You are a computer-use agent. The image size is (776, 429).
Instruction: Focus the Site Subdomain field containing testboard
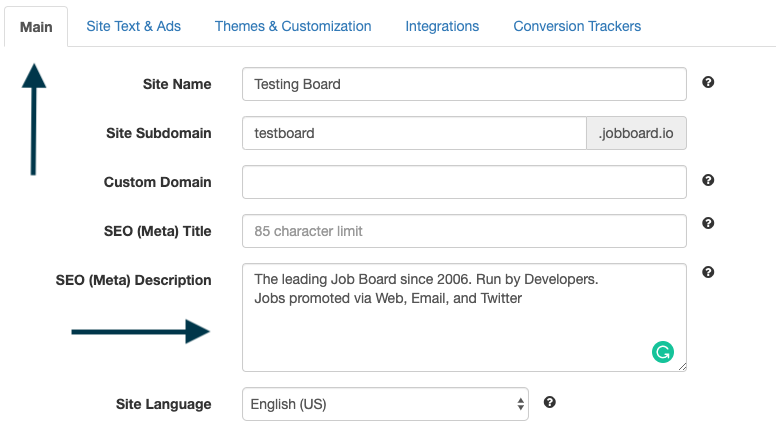click(x=413, y=133)
